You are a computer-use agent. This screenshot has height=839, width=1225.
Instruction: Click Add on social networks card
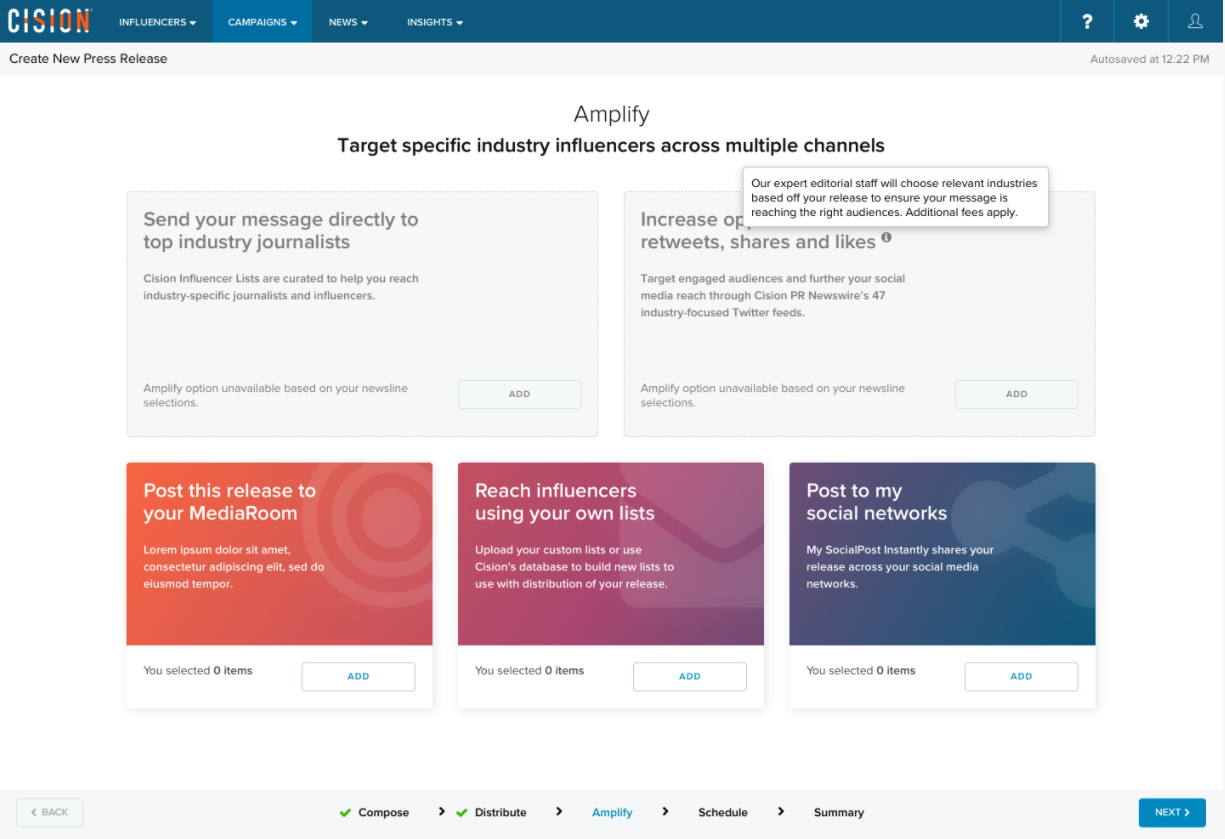1021,676
